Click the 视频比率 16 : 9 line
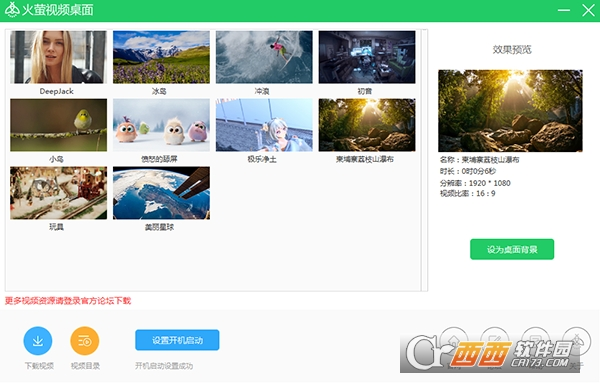600x383 pixels. tap(468, 194)
